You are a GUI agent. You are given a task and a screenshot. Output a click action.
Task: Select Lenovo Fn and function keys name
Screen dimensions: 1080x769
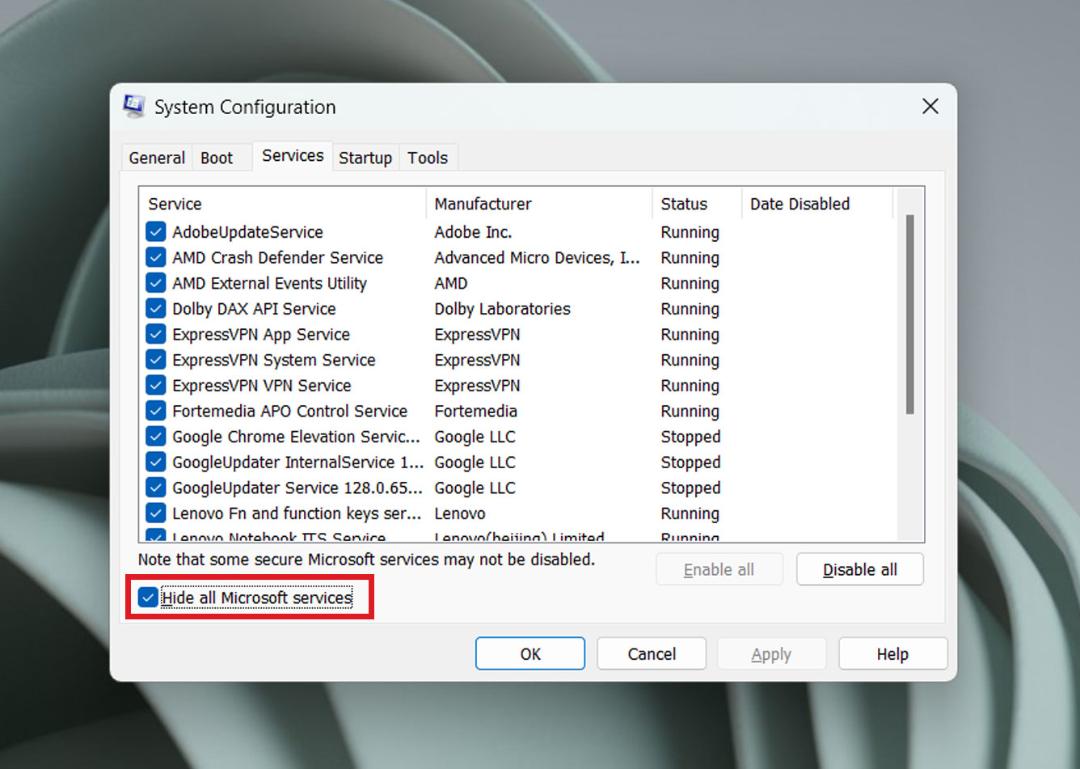[x=296, y=513]
